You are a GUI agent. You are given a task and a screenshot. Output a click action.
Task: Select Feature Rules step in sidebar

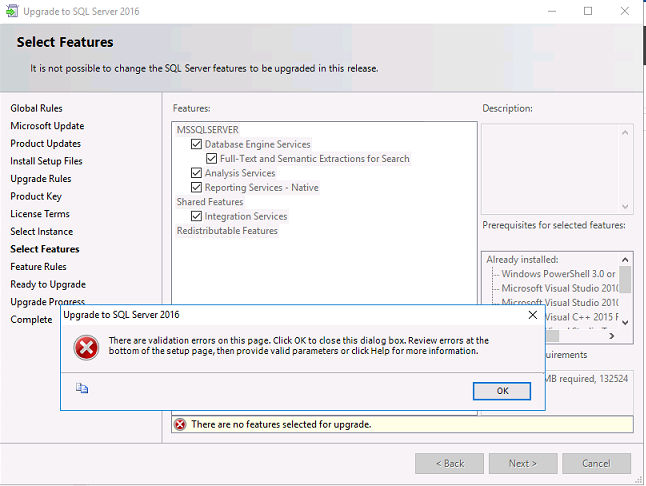pyautogui.click(x=38, y=267)
